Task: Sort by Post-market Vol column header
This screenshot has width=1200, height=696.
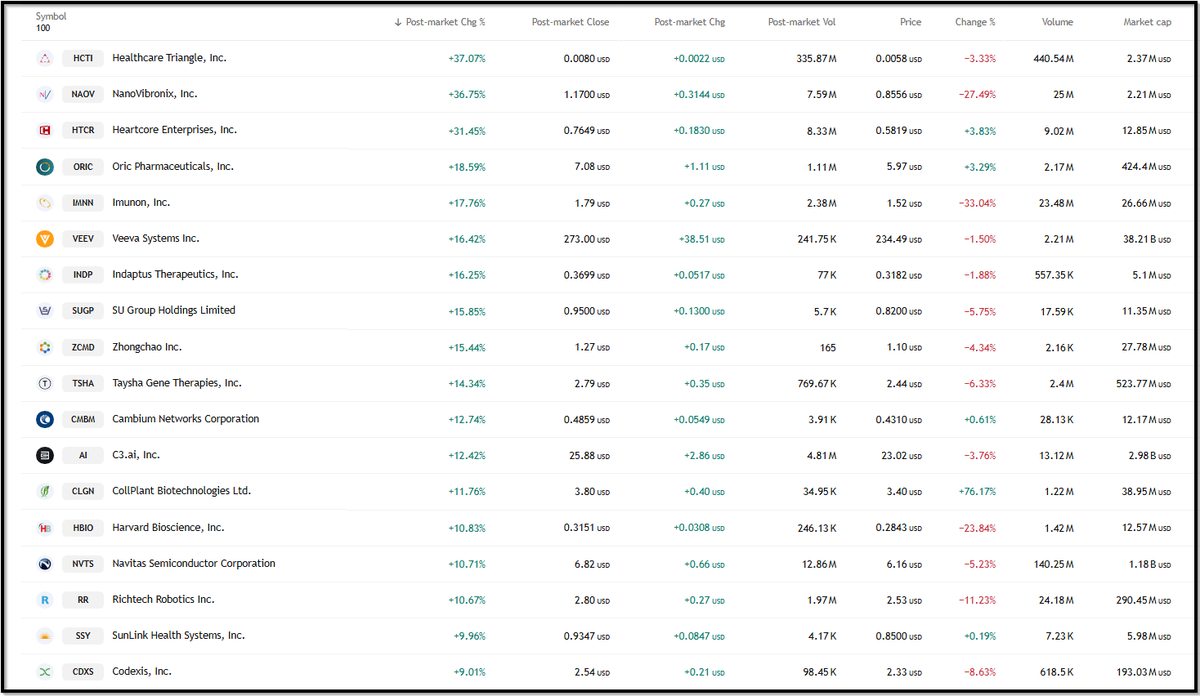Action: (x=802, y=22)
